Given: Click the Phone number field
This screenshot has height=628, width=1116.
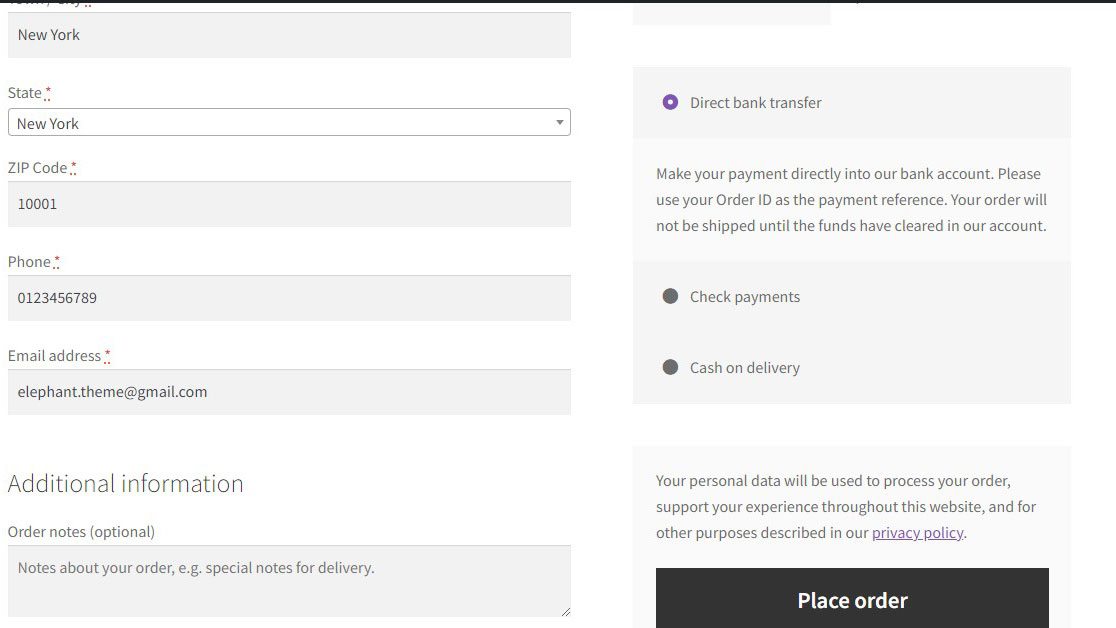Looking at the screenshot, I should pyautogui.click(x=289, y=298).
